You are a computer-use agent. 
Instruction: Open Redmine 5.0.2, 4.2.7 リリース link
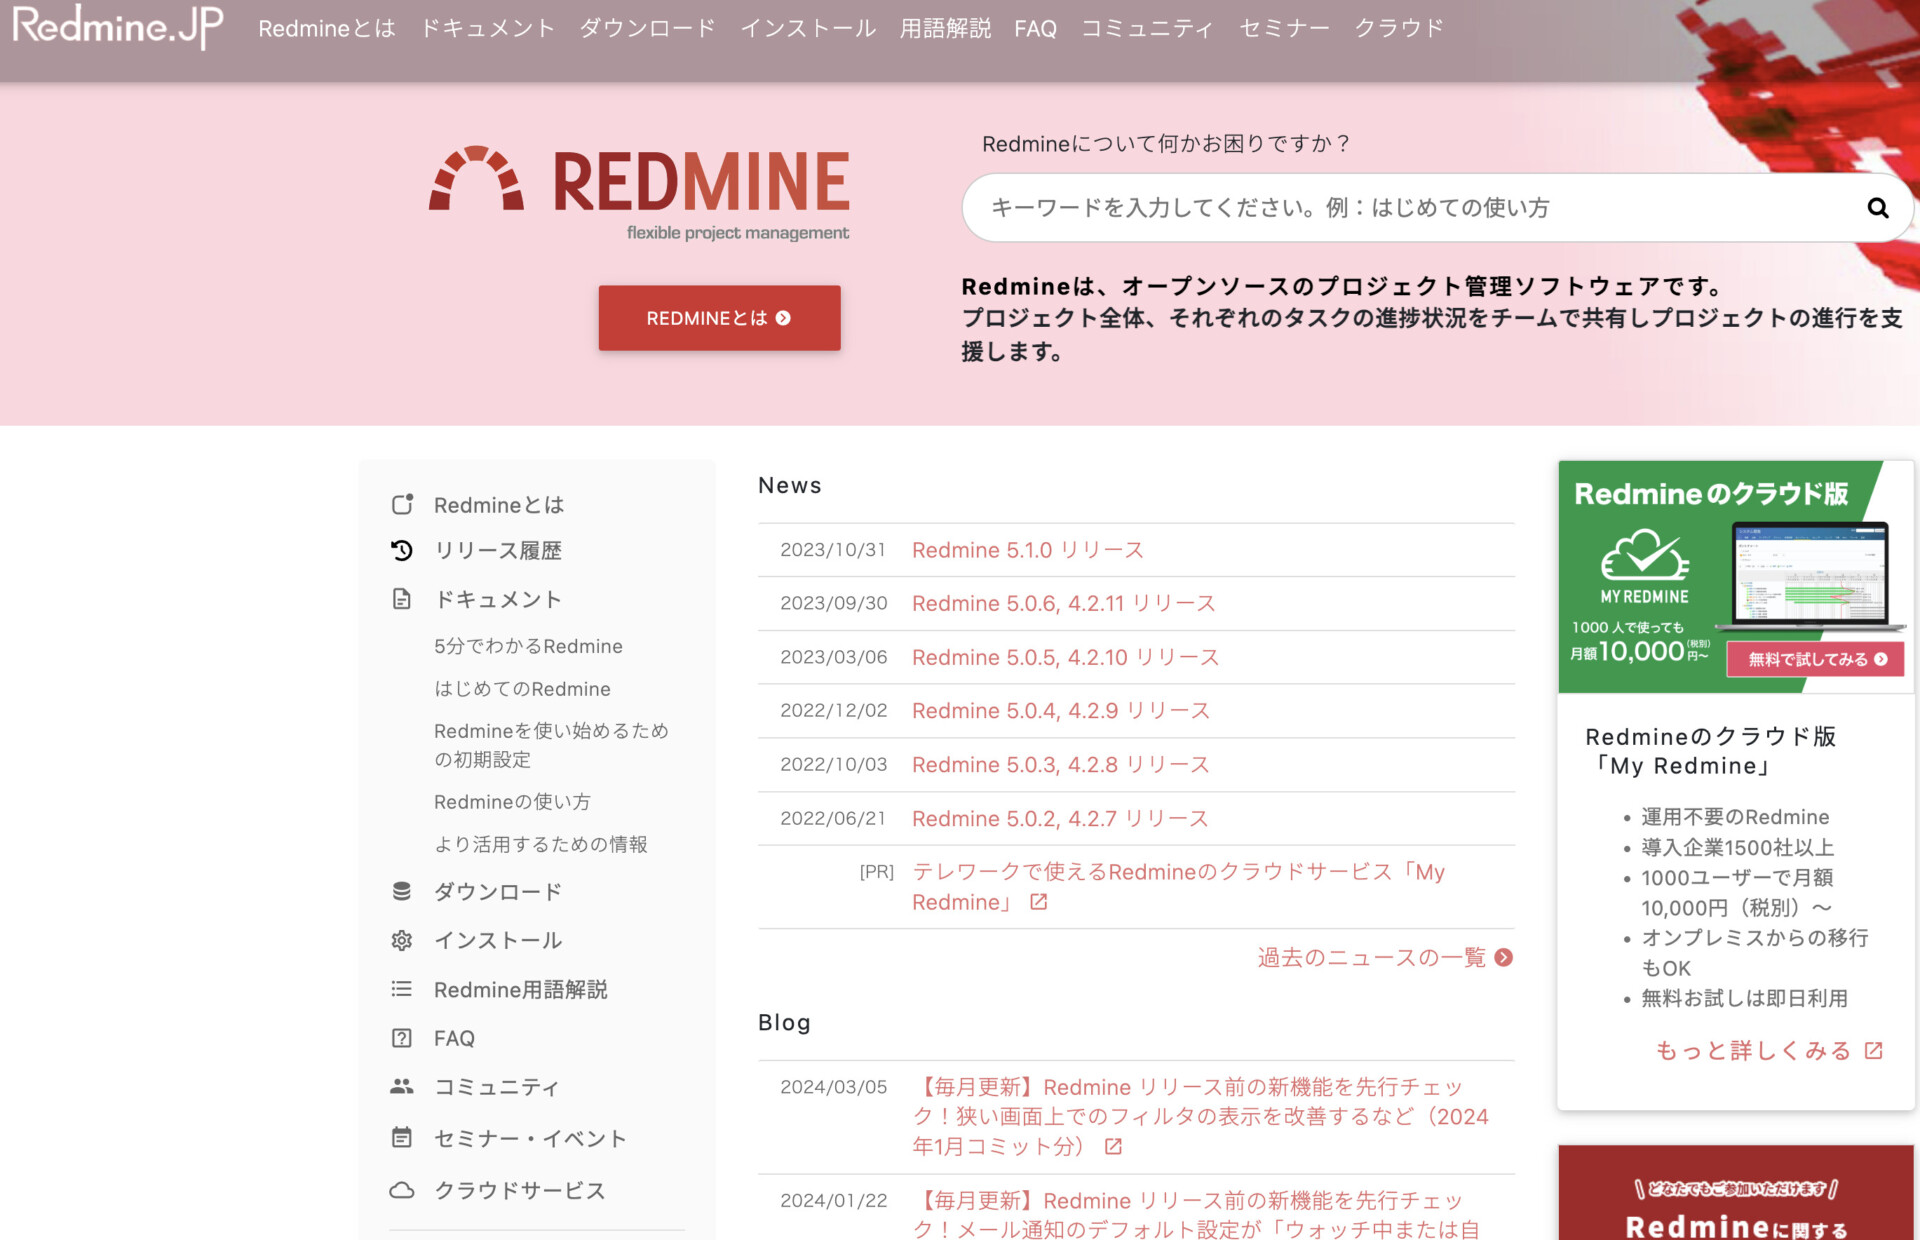[1060, 818]
